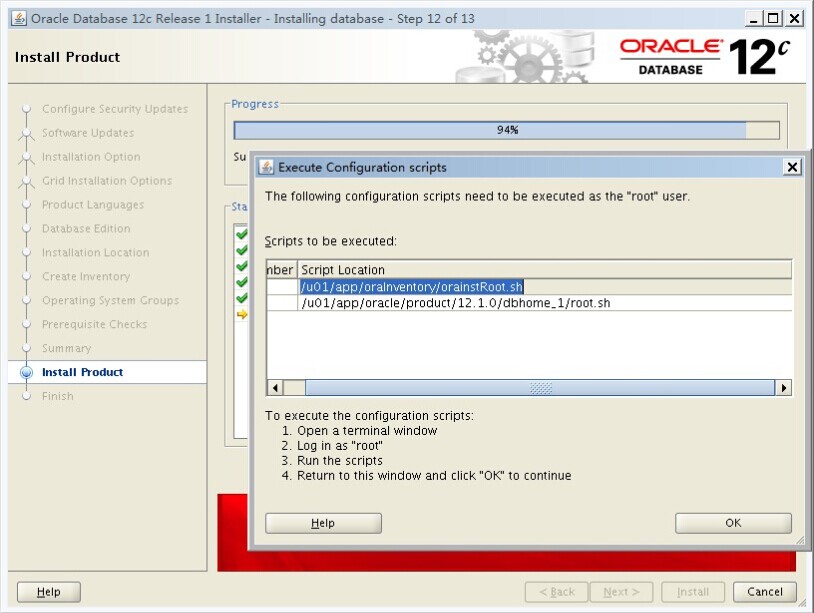Select the Finish step in the sidebar

coord(57,396)
